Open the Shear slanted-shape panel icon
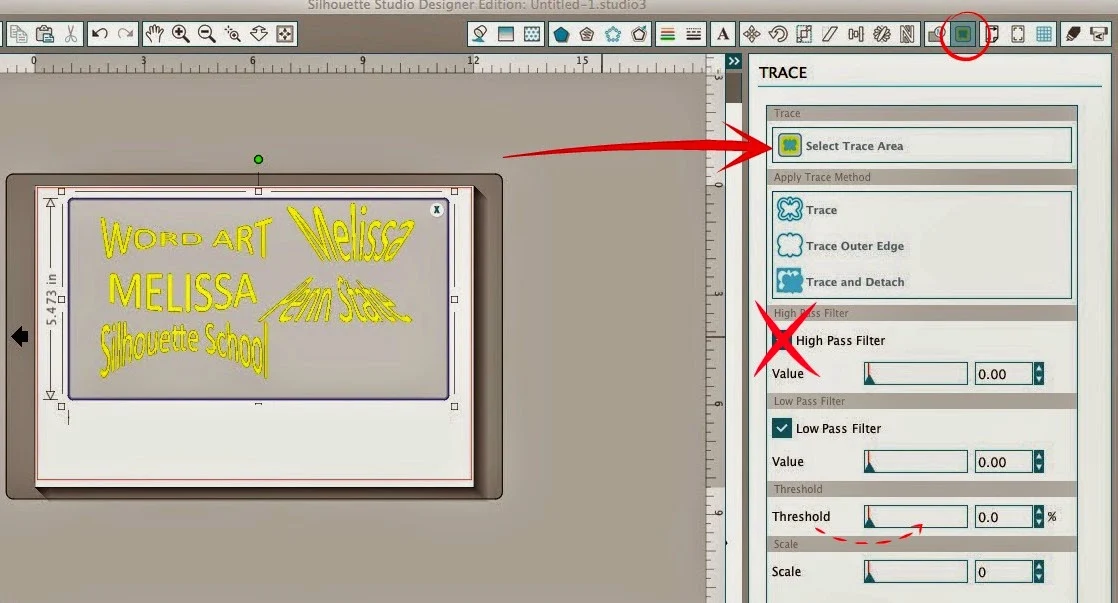 click(830, 34)
